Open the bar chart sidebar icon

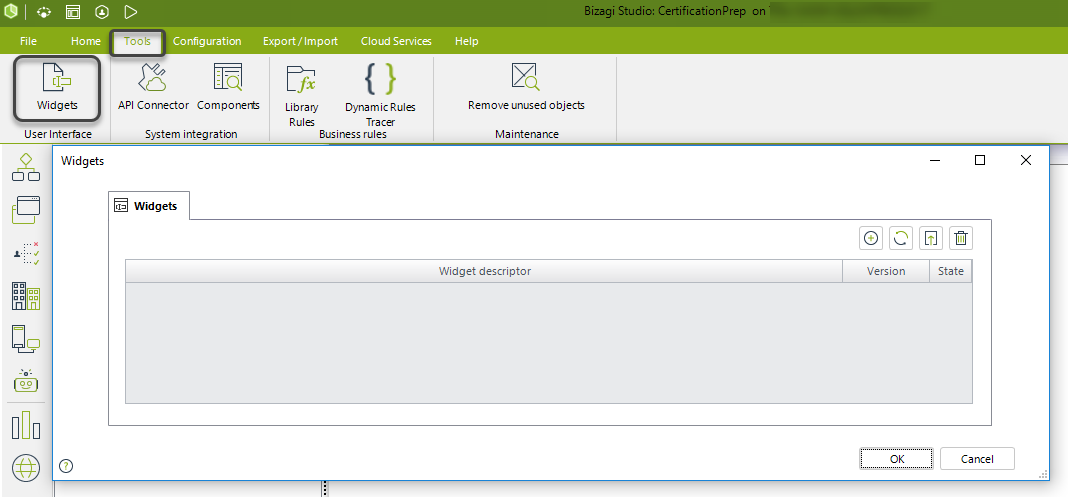26,425
